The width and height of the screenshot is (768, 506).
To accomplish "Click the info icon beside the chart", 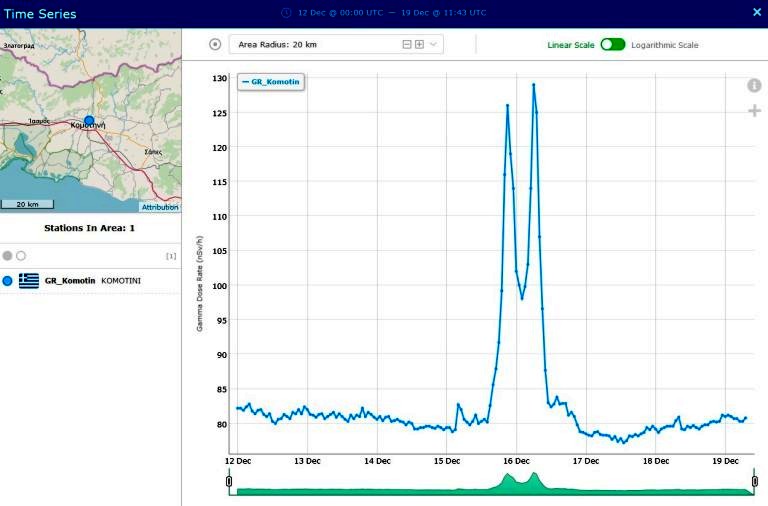I will coord(754,86).
